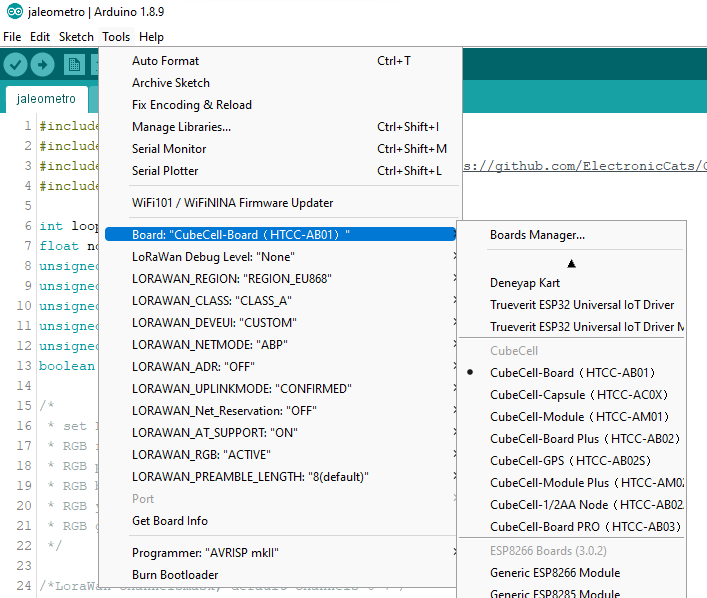Screen dimensions: 707x598
Task: Expand LORAWAN_CLASS submenu
Action: 280,301
